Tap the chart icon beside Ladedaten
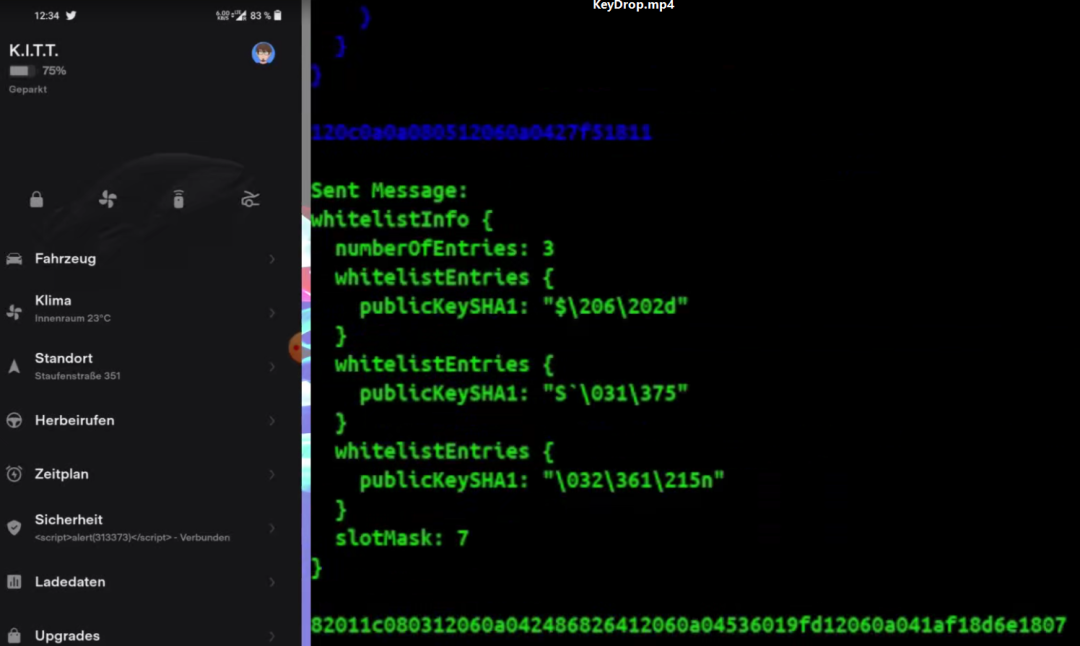1080x646 pixels. pyautogui.click(x=14, y=582)
